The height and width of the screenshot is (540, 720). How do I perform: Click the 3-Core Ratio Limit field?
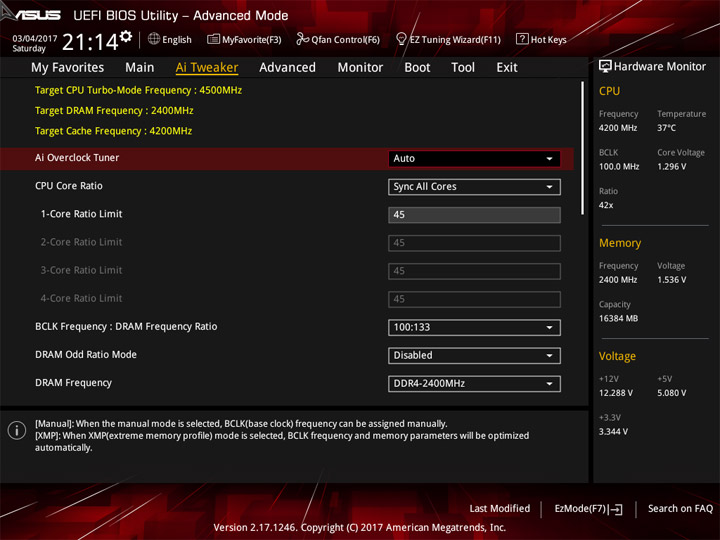click(x=474, y=271)
